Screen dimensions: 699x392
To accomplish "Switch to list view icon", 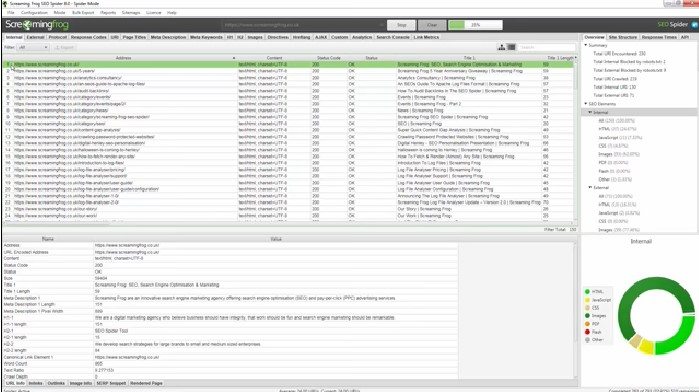I will tap(511, 47).
